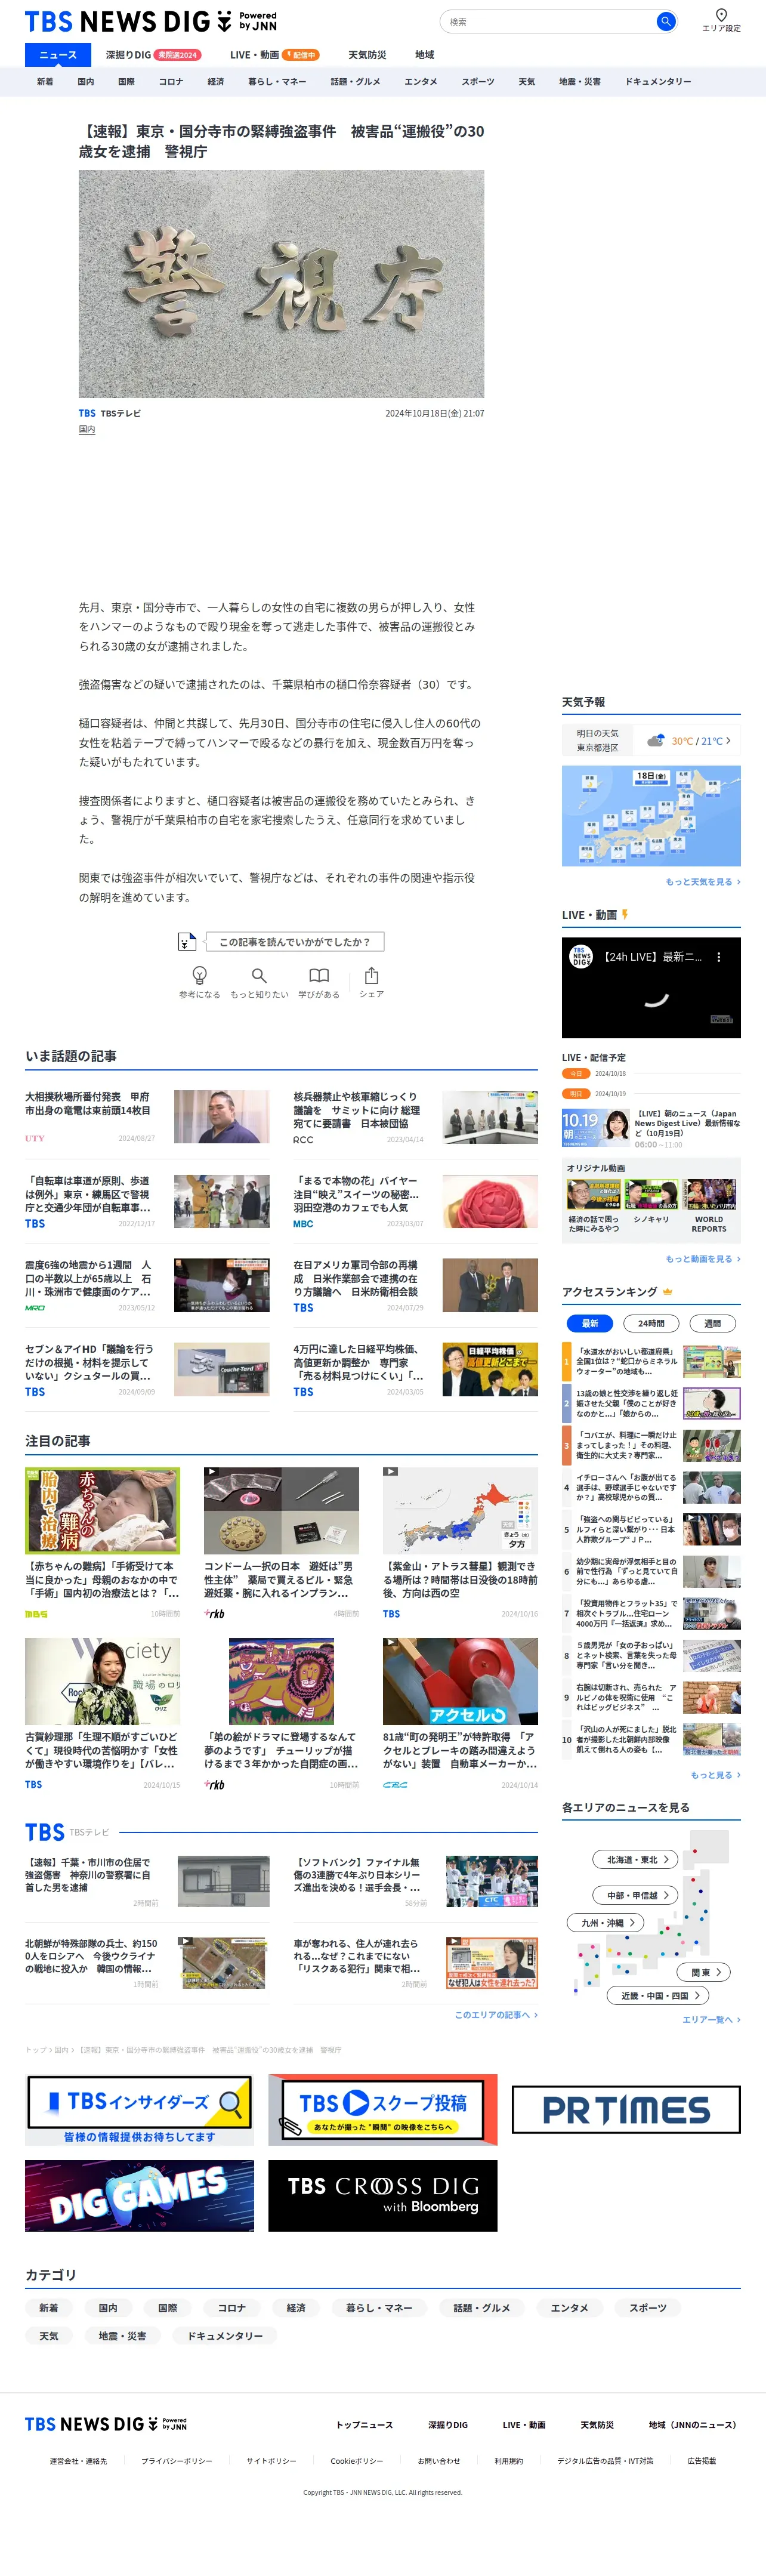Expand the 九州・沖縄 area button
The image size is (766, 2576).
click(x=606, y=1922)
